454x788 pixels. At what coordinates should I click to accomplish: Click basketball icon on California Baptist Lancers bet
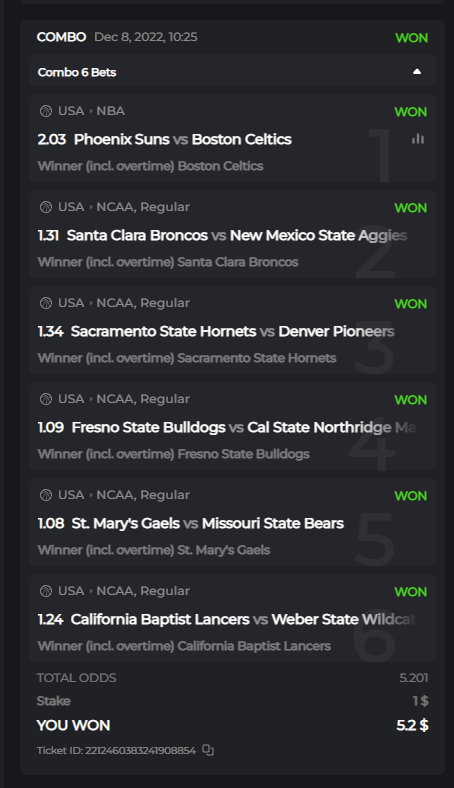(x=46, y=591)
